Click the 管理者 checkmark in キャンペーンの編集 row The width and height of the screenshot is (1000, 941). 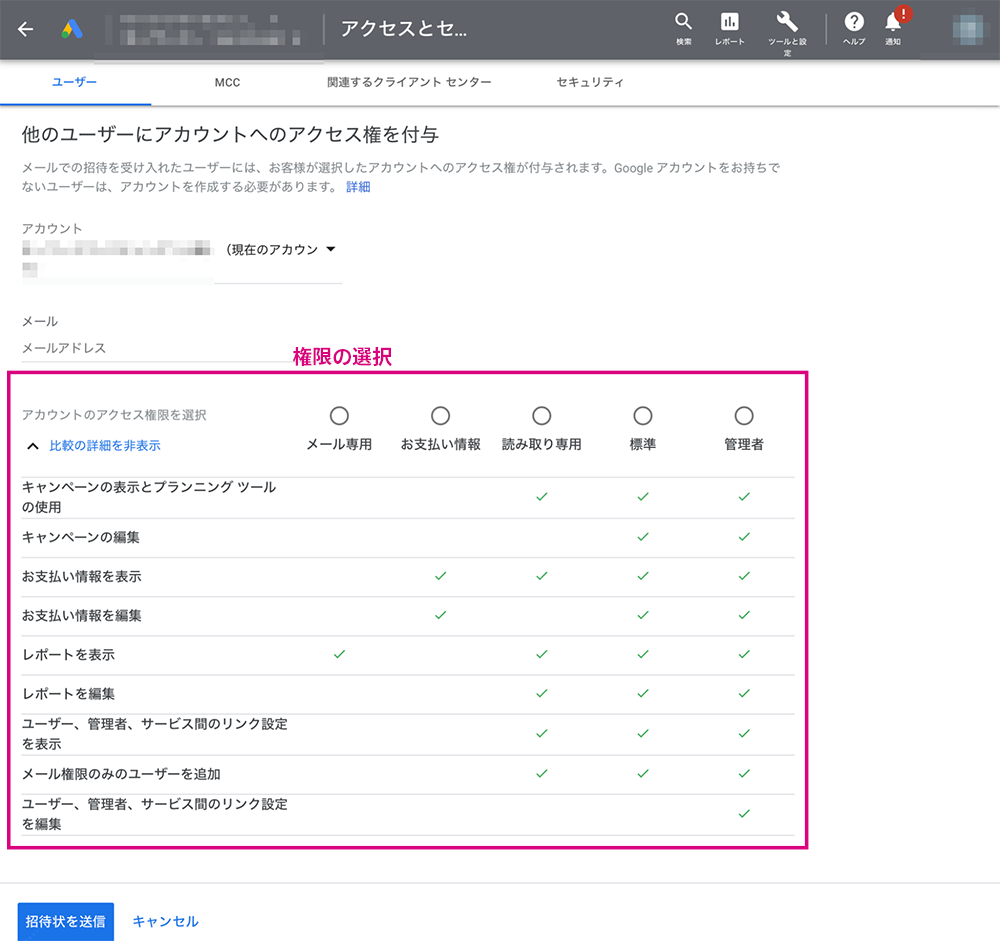click(x=744, y=537)
